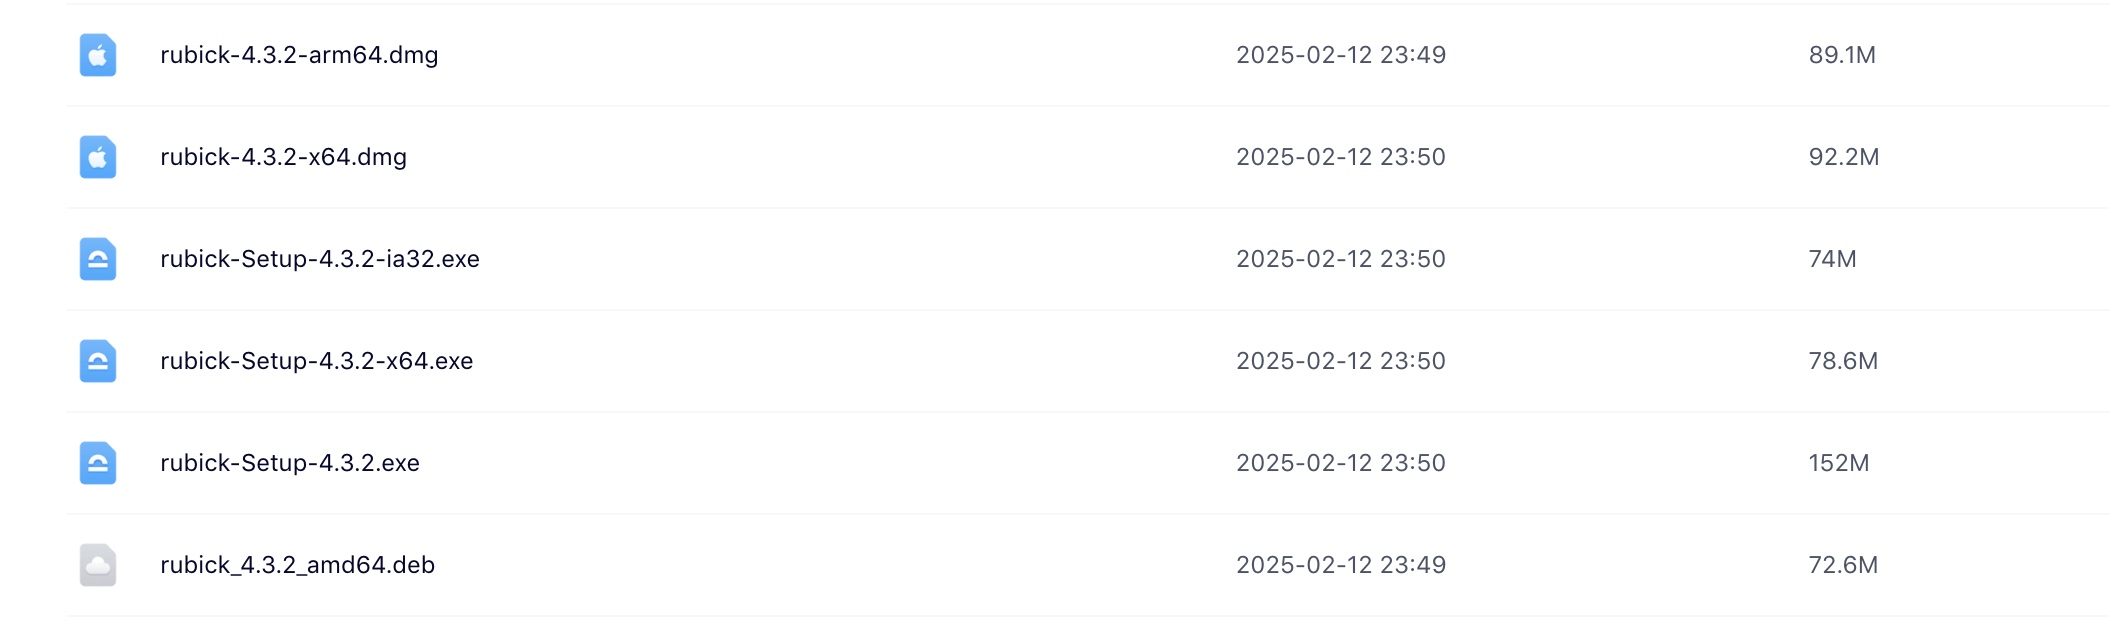Screen dimensions: 2110x626
Task: Open rubick-4.3.2-arm64.dmg file link
Action: tap(299, 55)
